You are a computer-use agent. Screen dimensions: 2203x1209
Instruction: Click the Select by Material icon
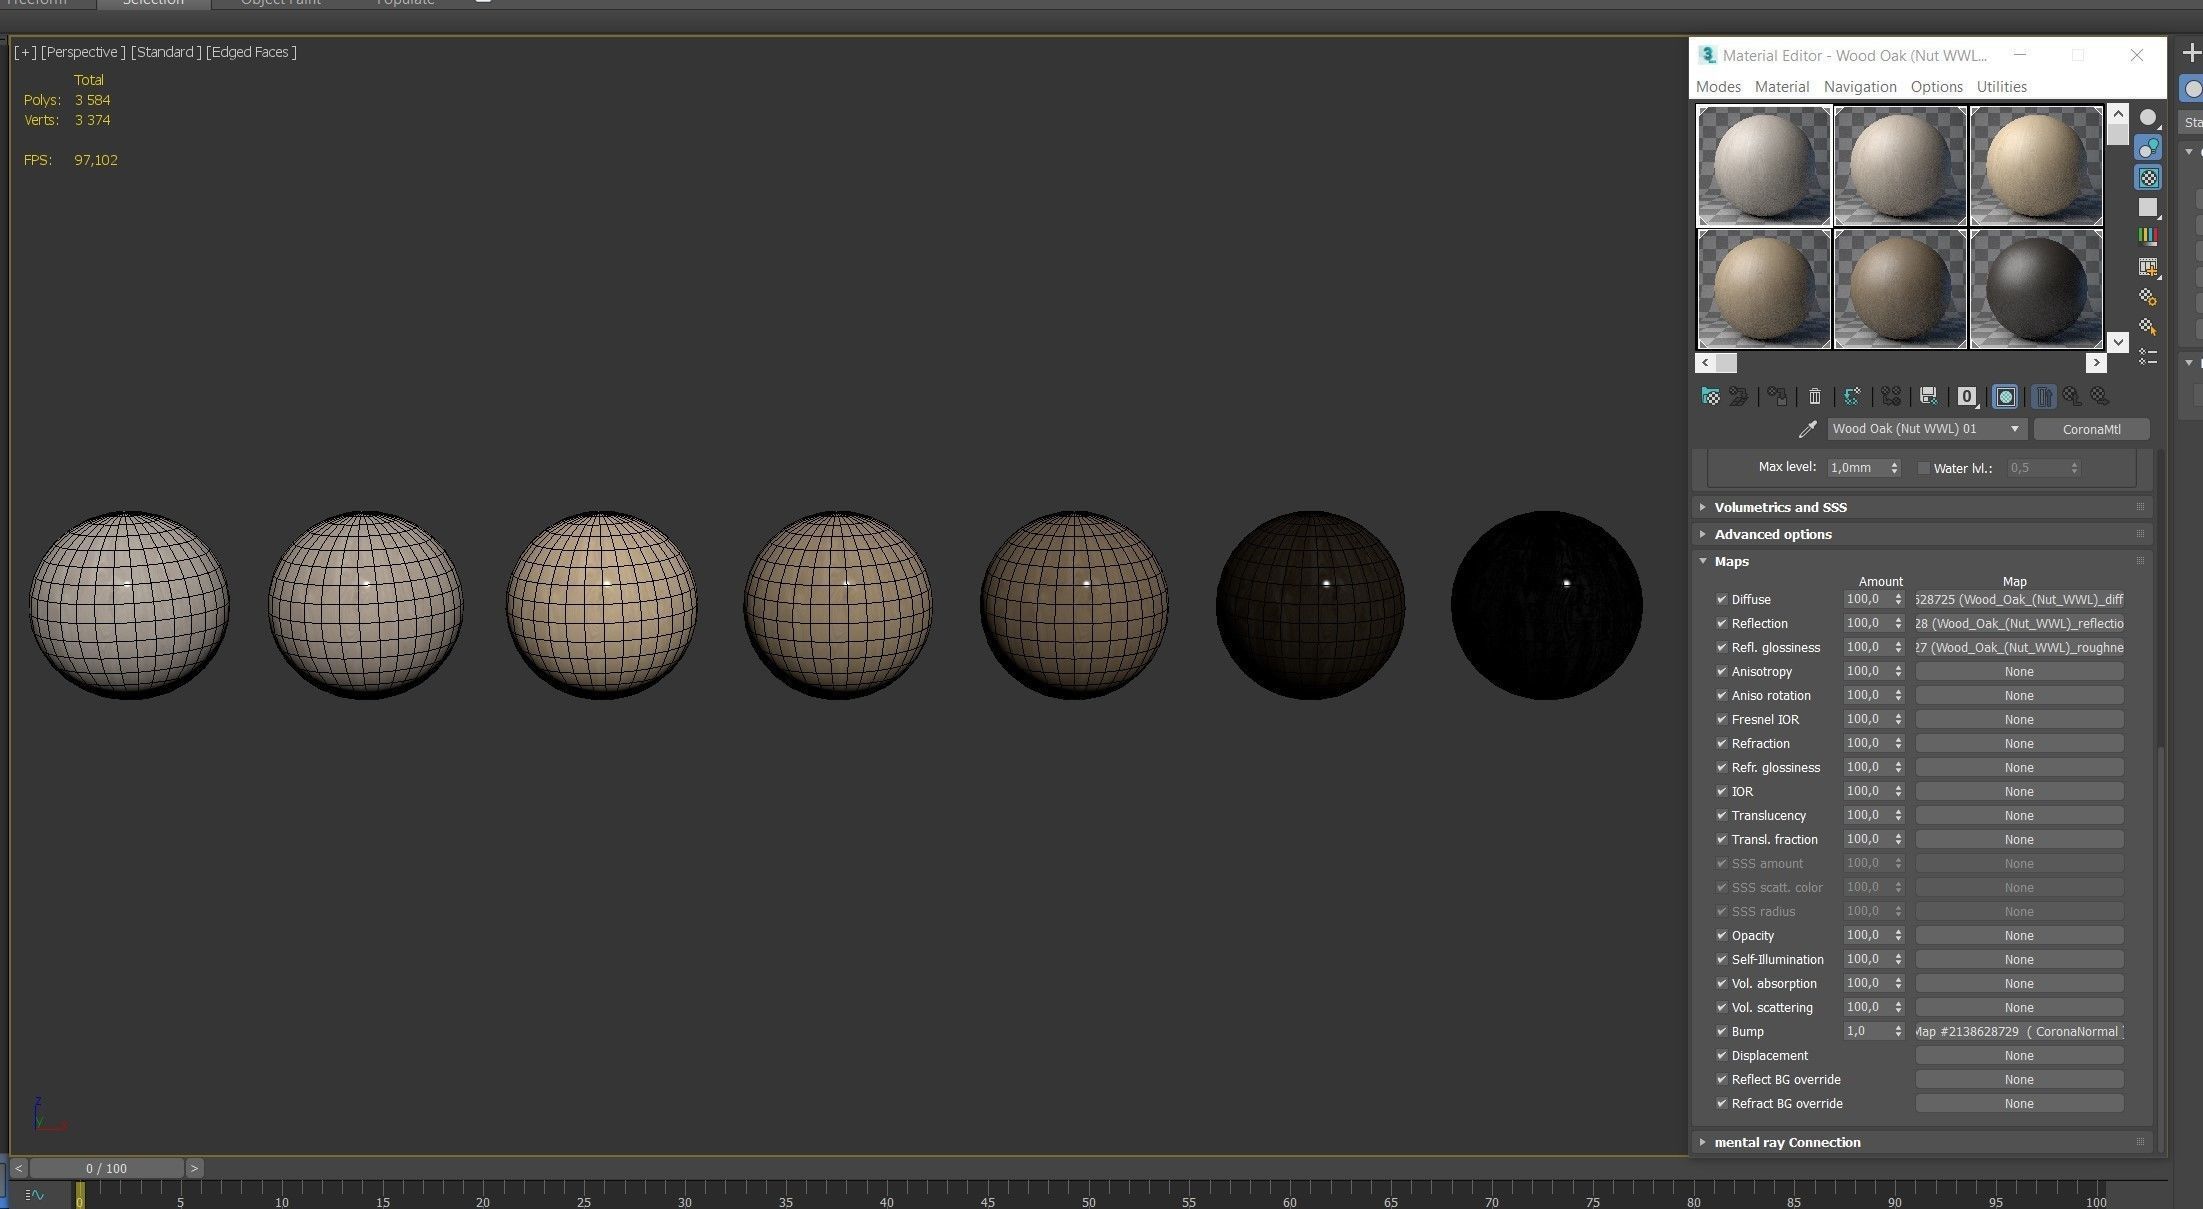point(2147,327)
